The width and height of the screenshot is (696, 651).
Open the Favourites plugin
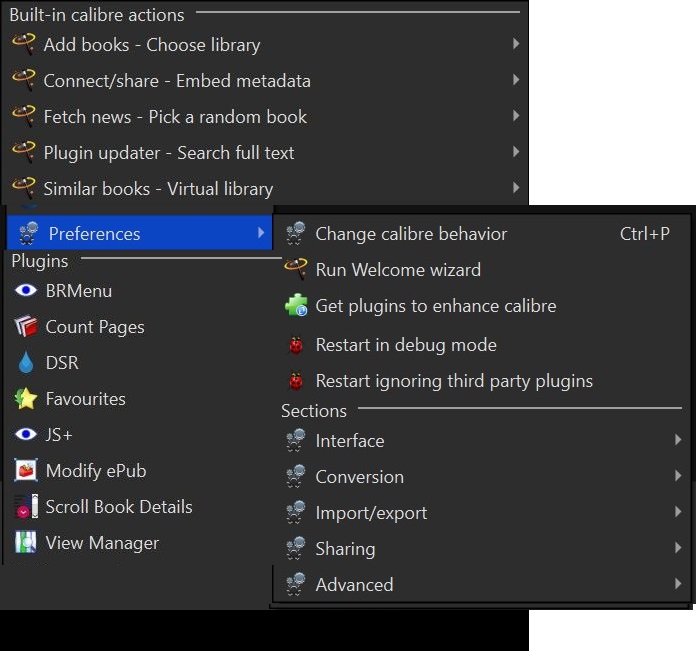pyautogui.click(x=138, y=398)
